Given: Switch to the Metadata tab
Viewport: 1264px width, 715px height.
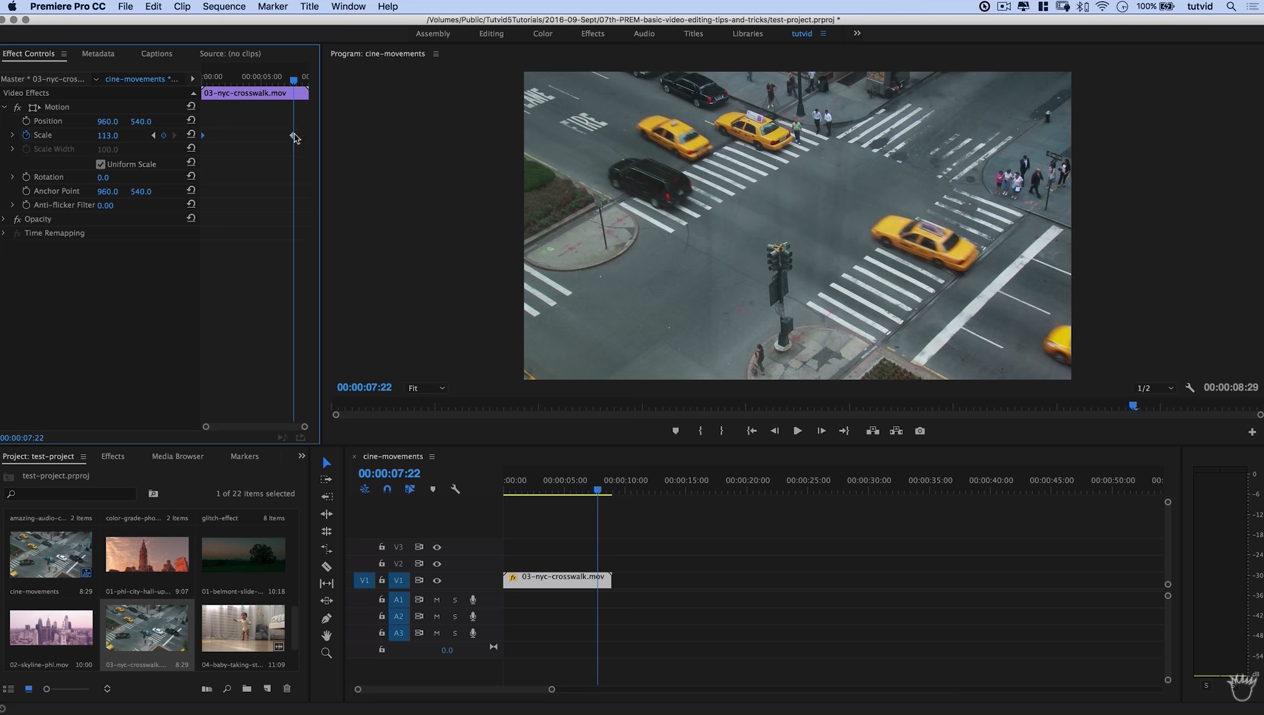Looking at the screenshot, I should (x=98, y=53).
